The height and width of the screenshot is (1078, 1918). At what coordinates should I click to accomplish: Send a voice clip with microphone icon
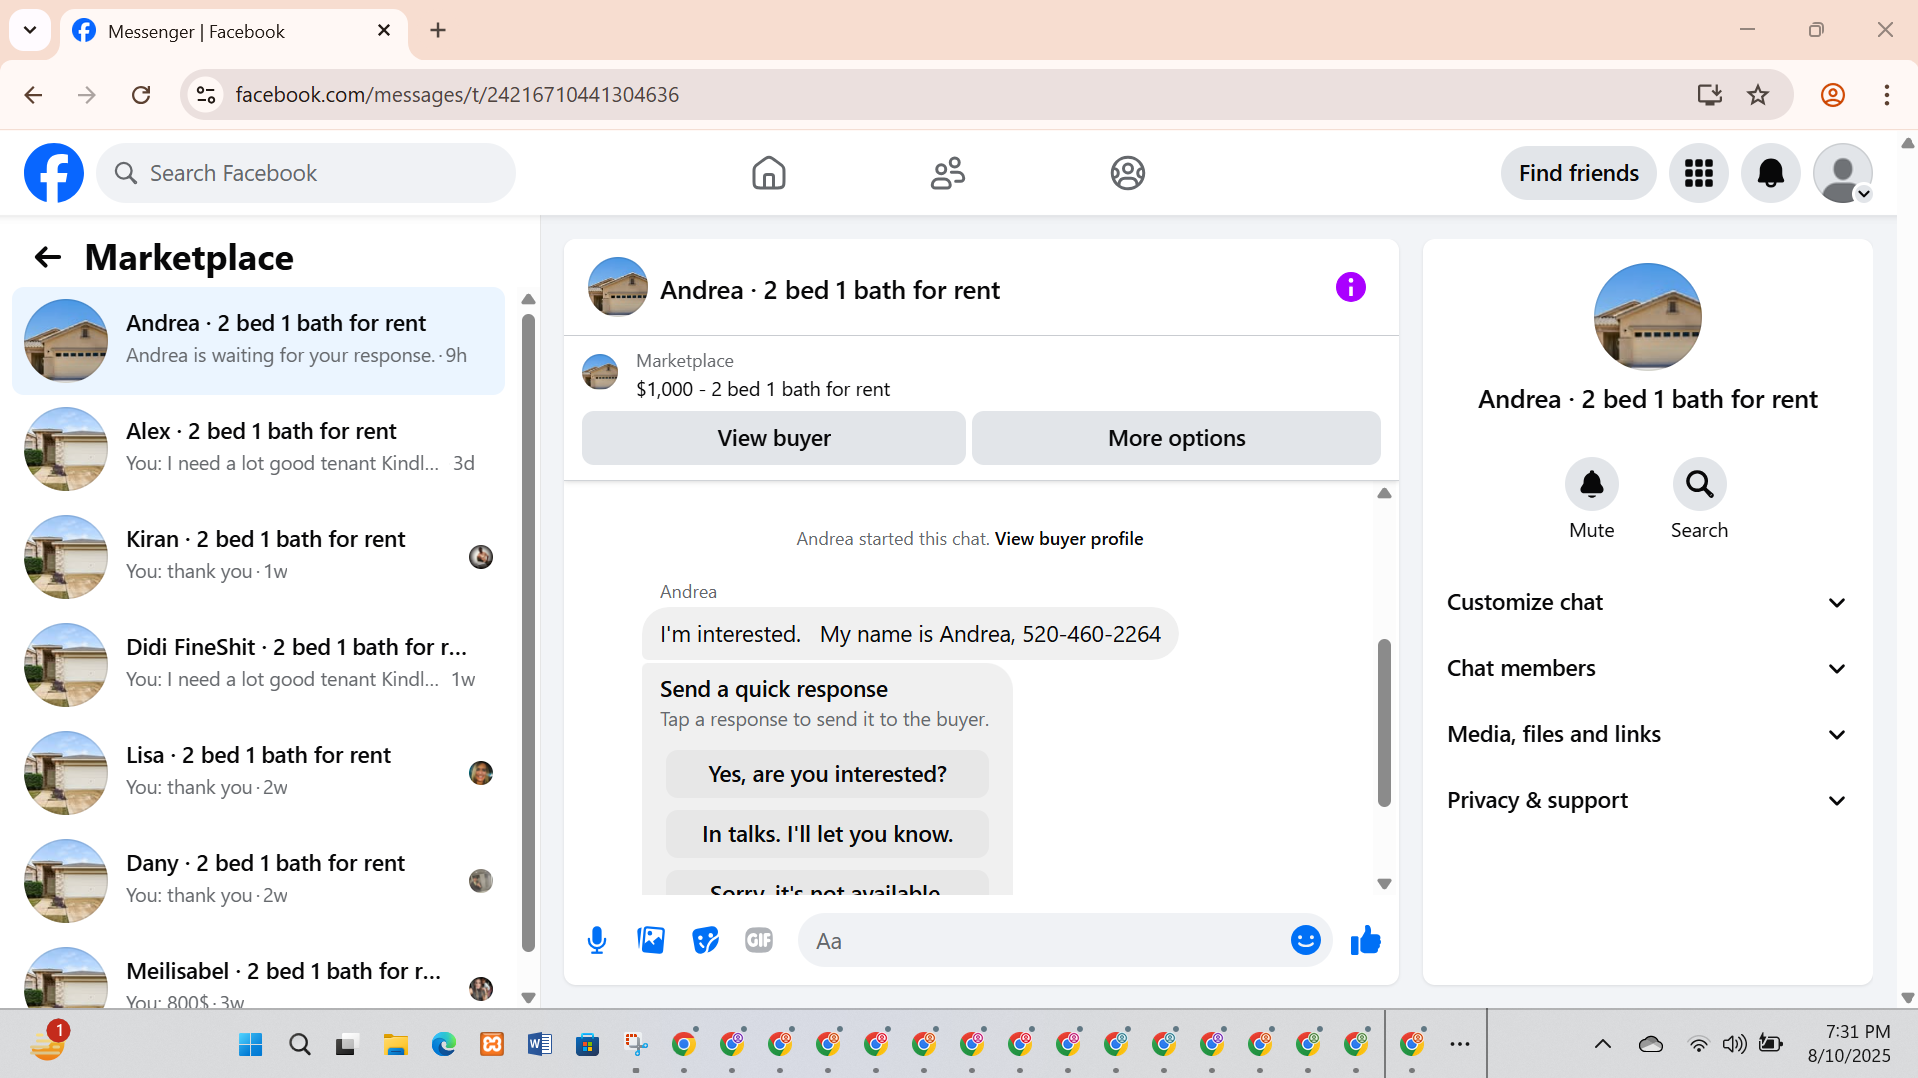pos(597,940)
